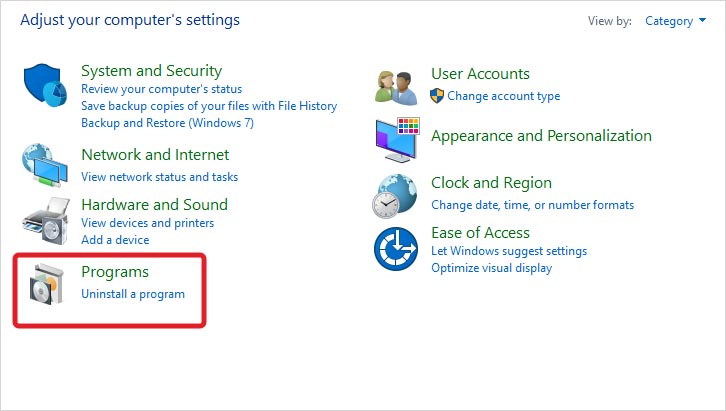The image size is (726, 411).
Task: Click the shield icon beside Change account type
Action: (437, 96)
